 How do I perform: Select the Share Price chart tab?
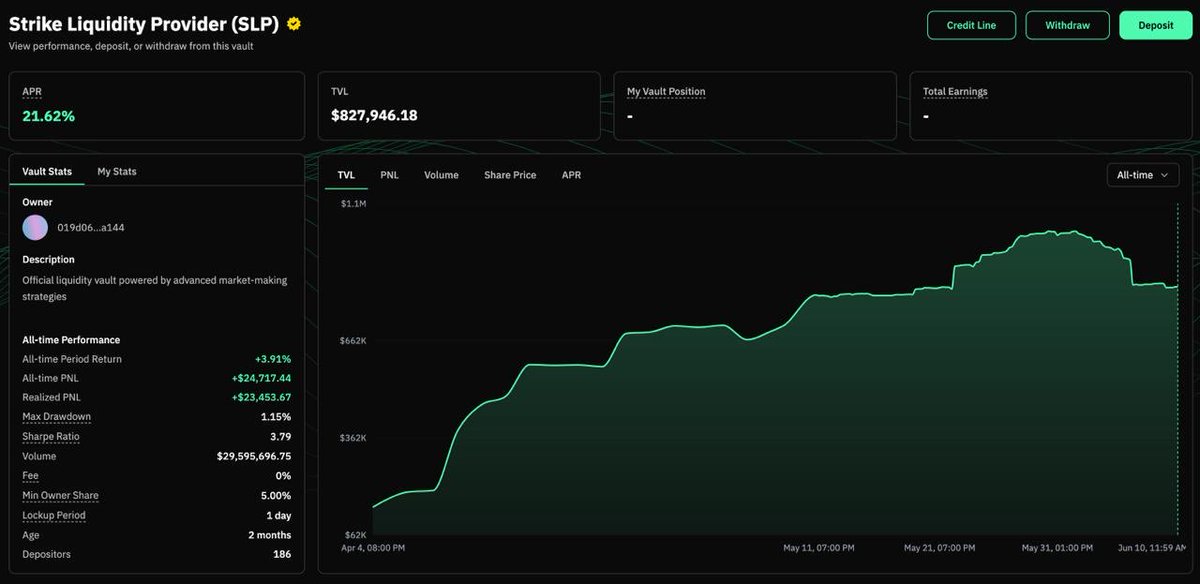pos(510,175)
